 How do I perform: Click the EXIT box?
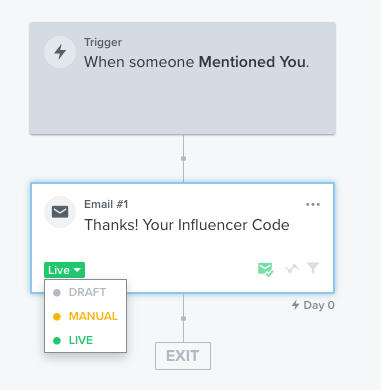pyautogui.click(x=183, y=356)
